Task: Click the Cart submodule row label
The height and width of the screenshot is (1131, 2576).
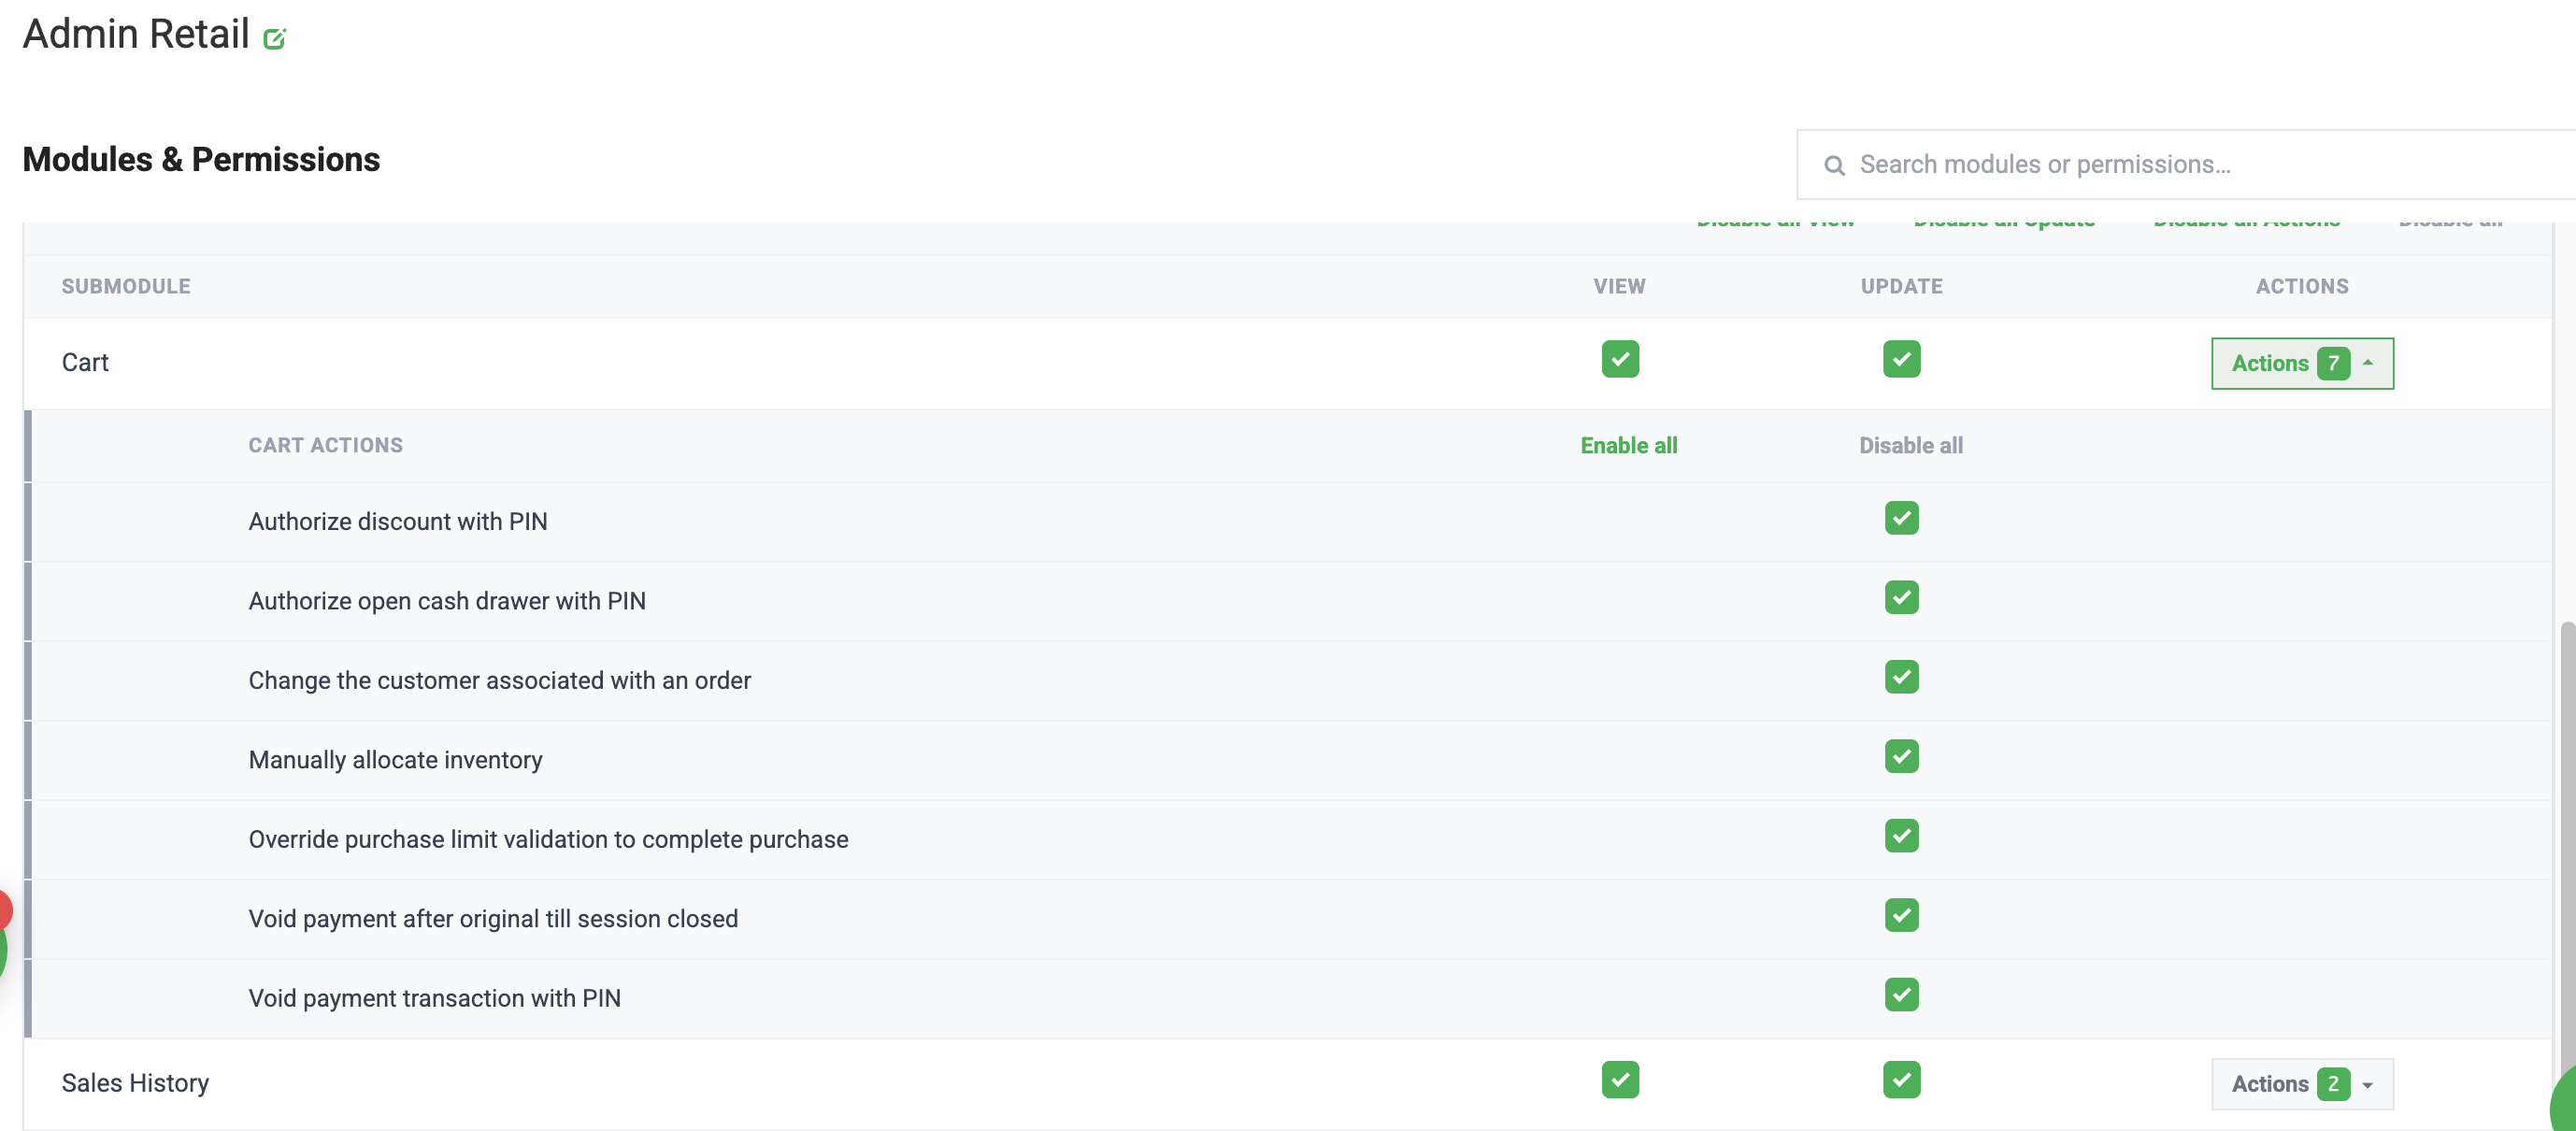Action: click(85, 363)
